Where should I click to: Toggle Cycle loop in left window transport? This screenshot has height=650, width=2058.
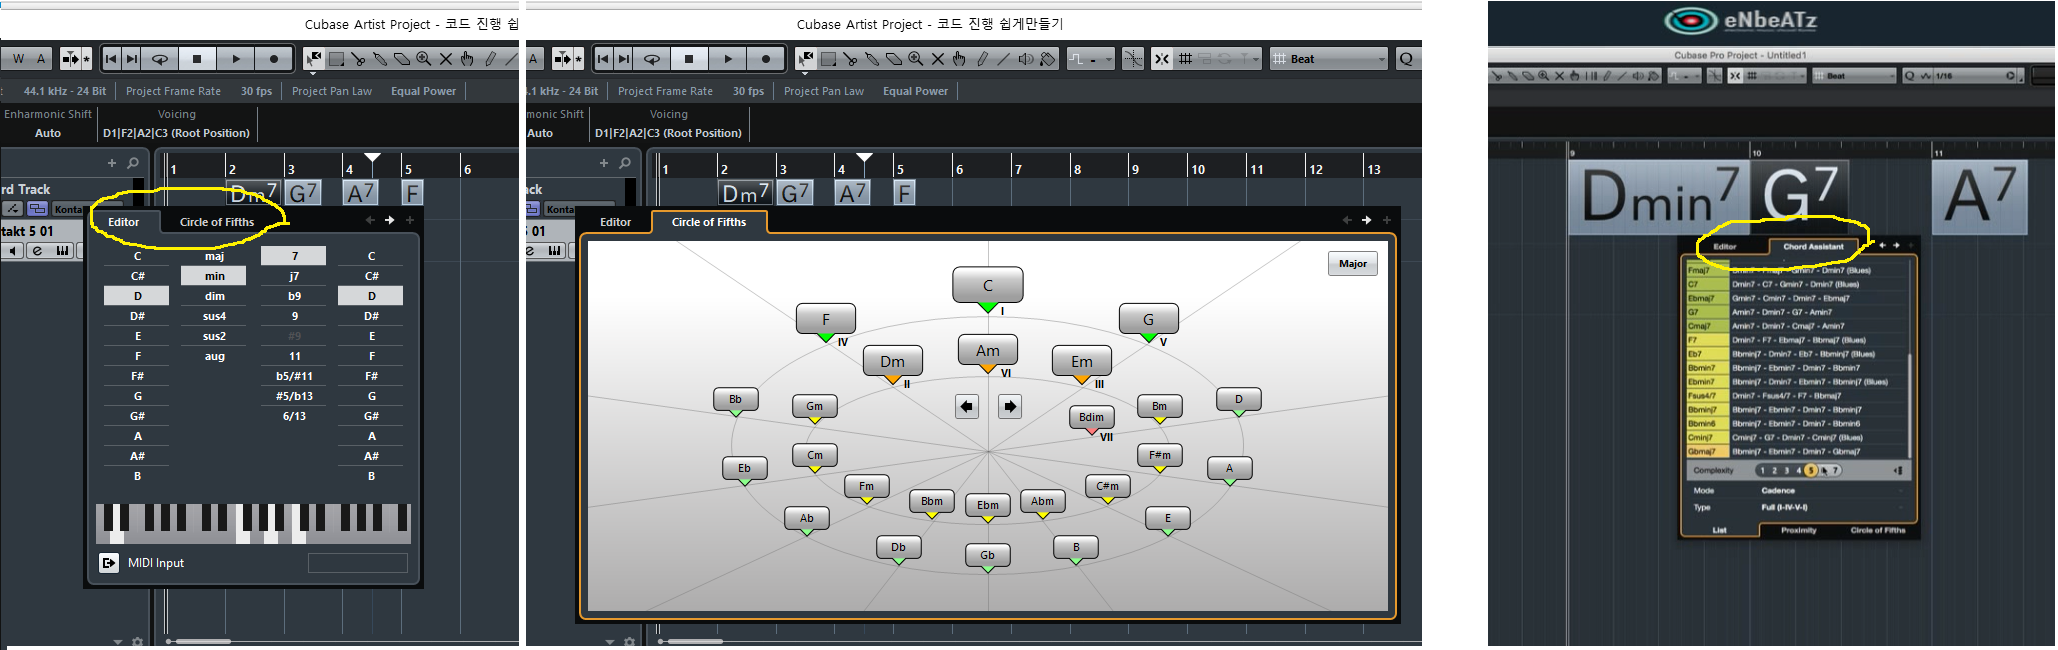pyautogui.click(x=159, y=59)
